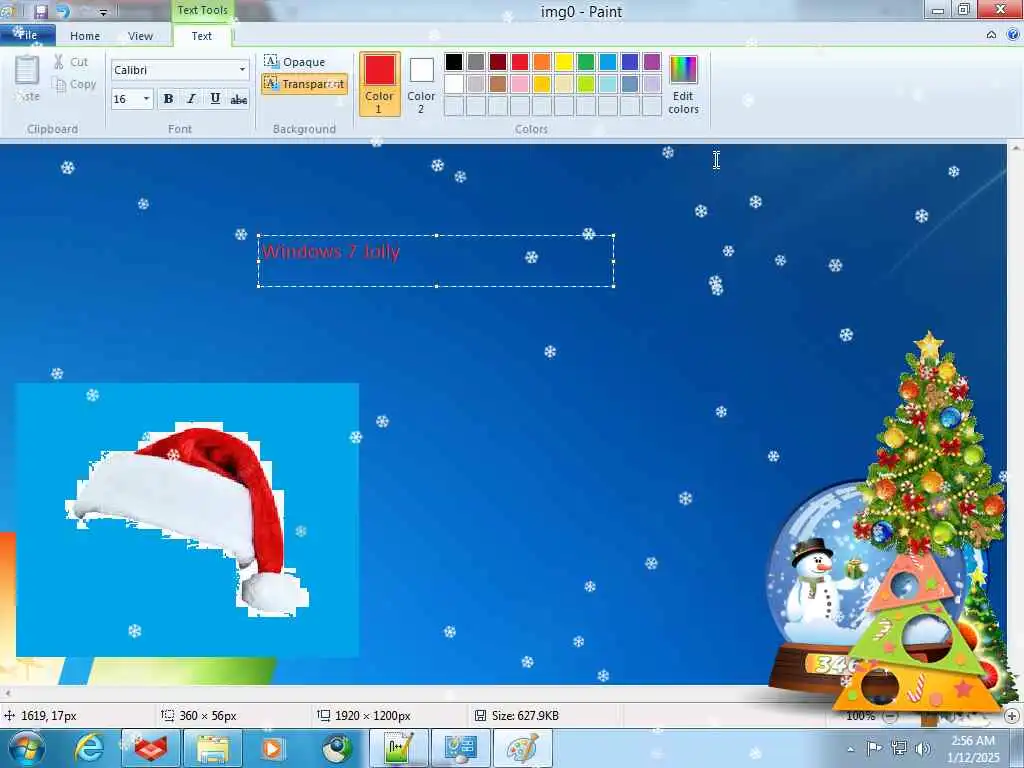Select Color 2 background button
The image size is (1024, 768).
pos(421,84)
